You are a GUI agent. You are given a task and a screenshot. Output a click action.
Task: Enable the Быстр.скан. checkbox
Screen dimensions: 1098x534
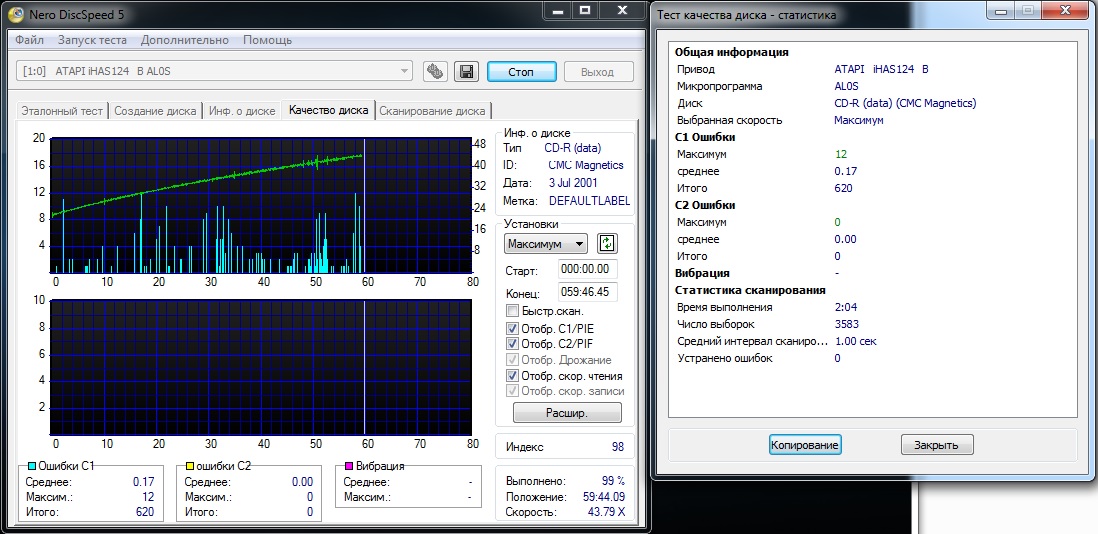point(513,311)
